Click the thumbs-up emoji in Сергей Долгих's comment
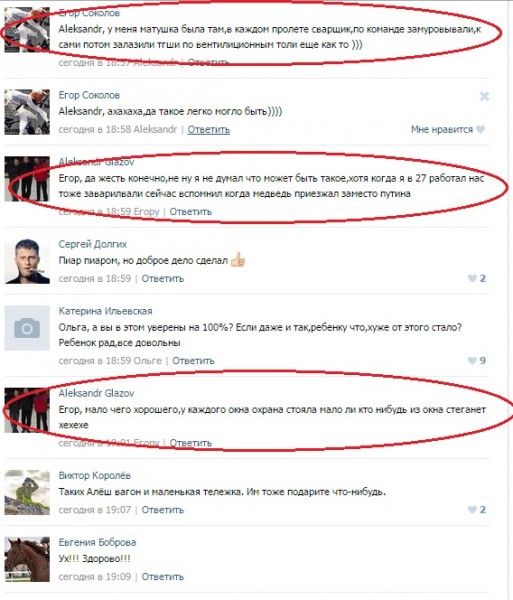The height and width of the screenshot is (600, 513). pyautogui.click(x=238, y=260)
